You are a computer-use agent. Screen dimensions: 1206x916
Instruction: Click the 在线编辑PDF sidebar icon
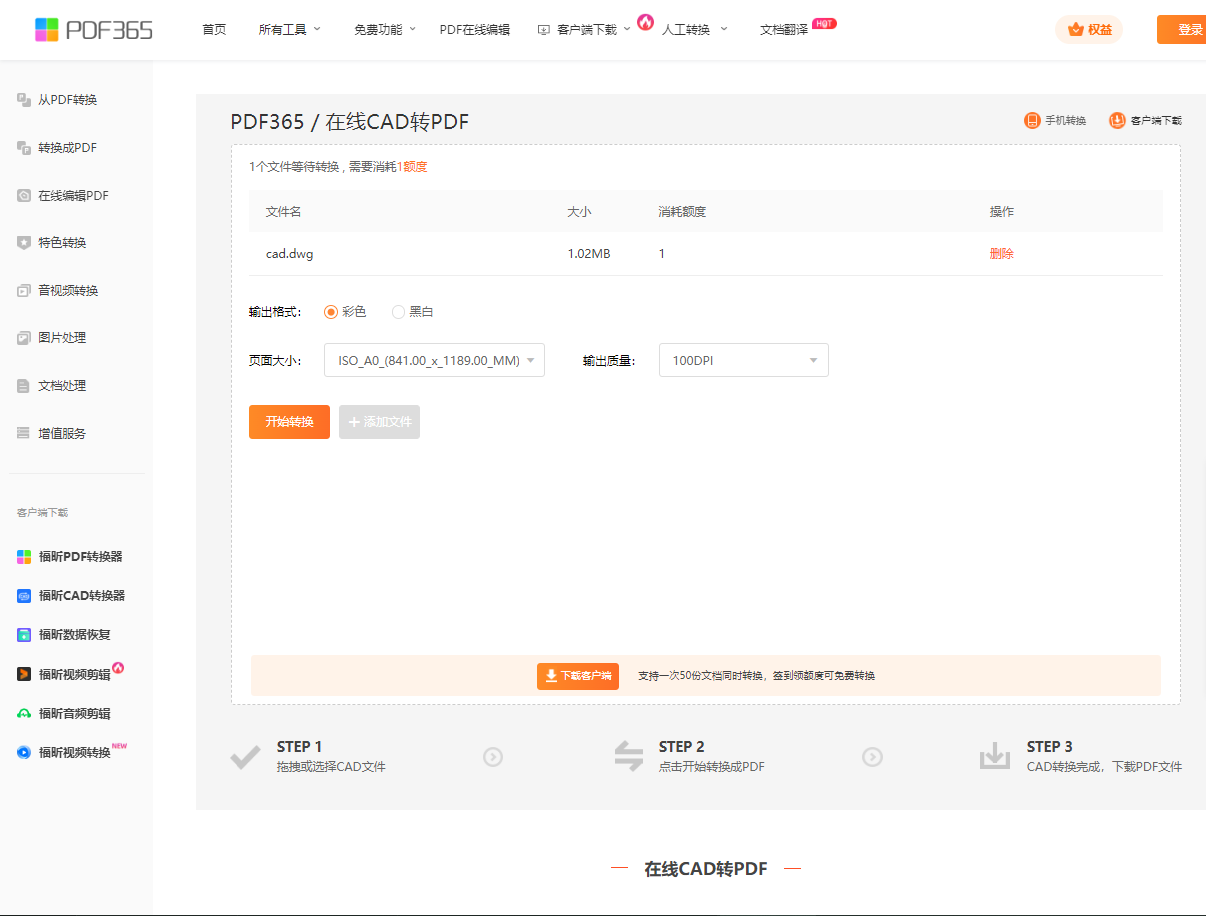tap(24, 196)
